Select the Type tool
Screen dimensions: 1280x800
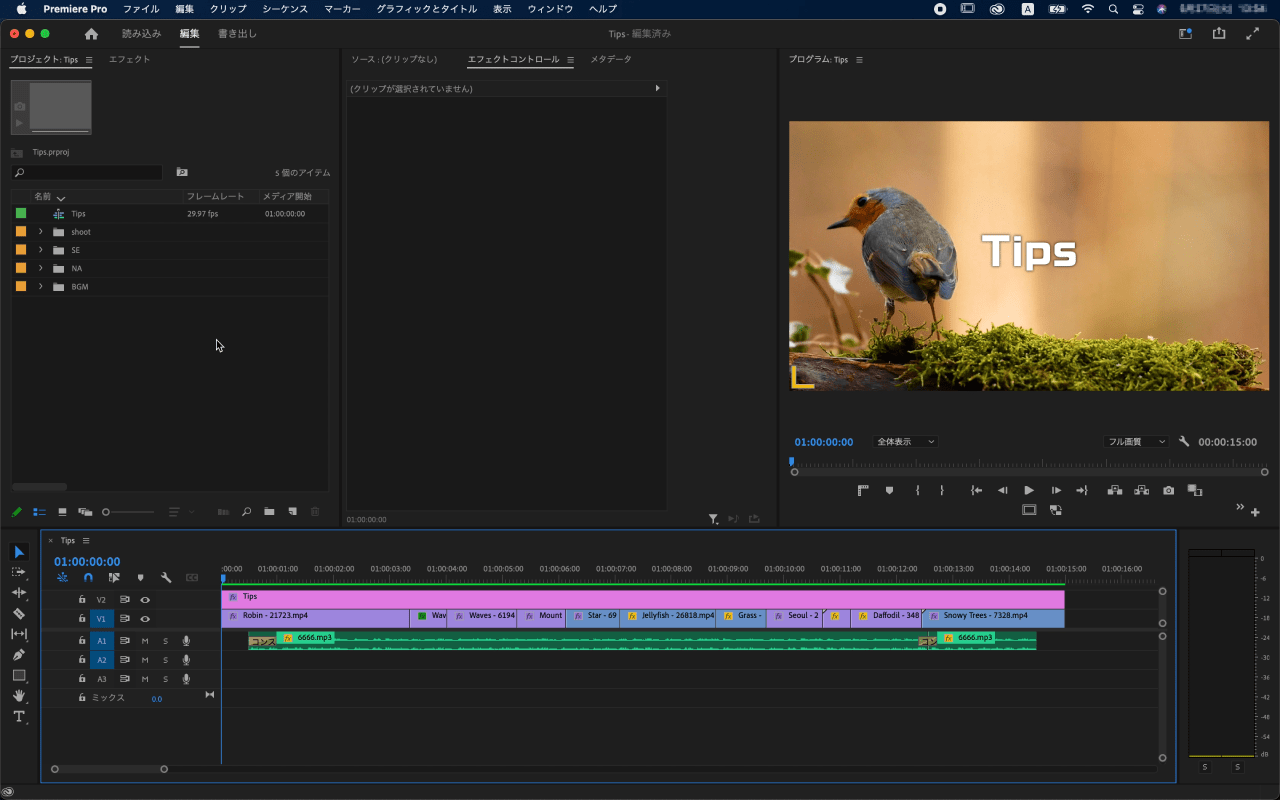click(x=19, y=717)
